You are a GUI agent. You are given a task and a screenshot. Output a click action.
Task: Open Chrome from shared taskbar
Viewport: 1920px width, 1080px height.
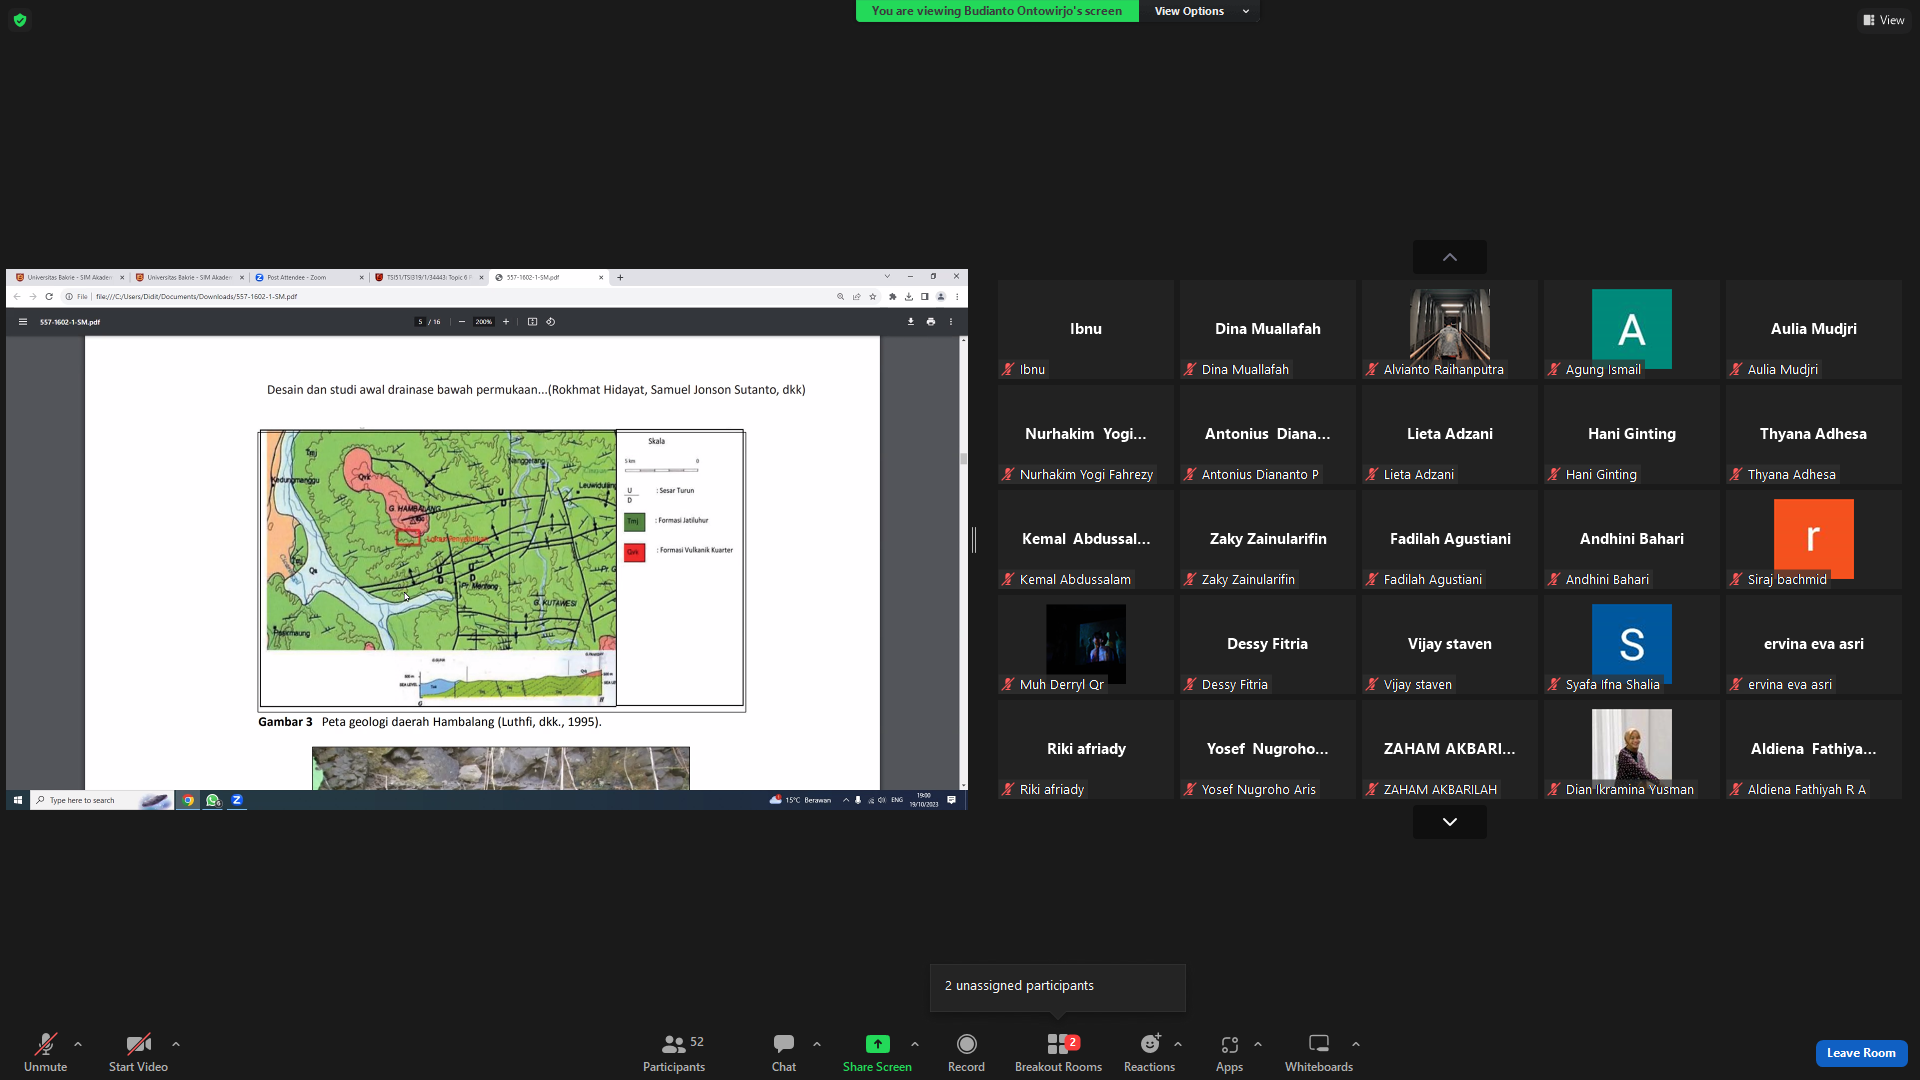(188, 800)
